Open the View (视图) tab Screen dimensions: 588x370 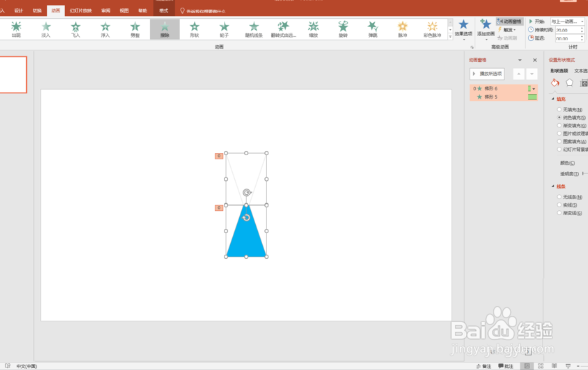(124, 10)
